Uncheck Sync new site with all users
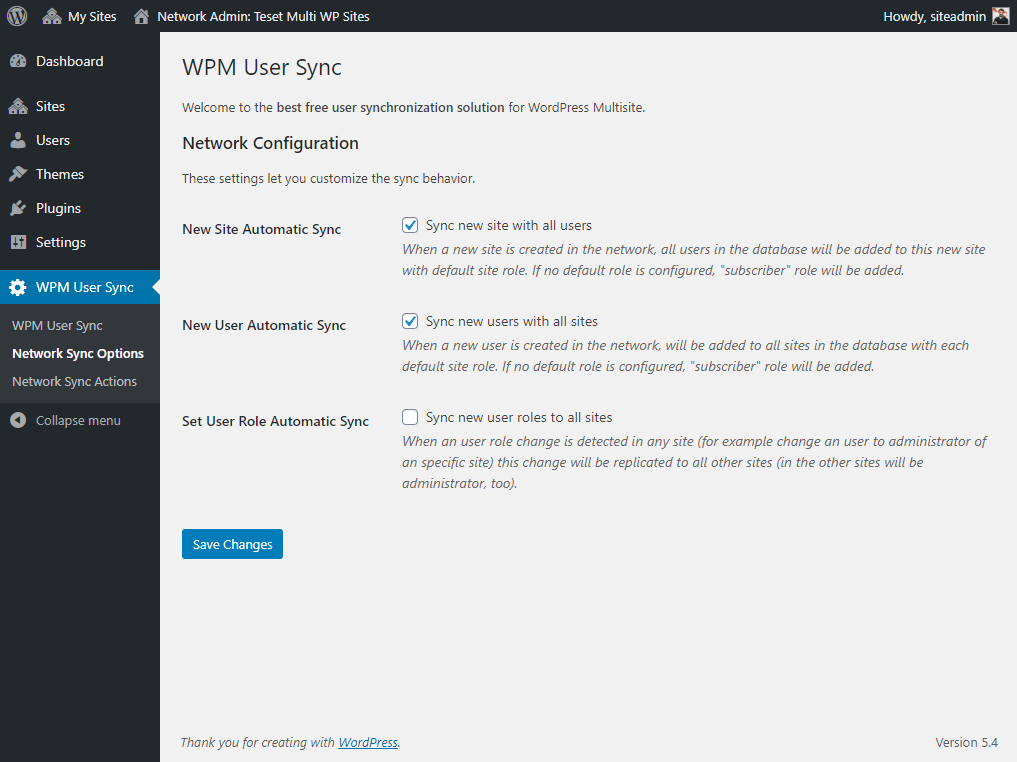The height and width of the screenshot is (762, 1017). (x=410, y=225)
